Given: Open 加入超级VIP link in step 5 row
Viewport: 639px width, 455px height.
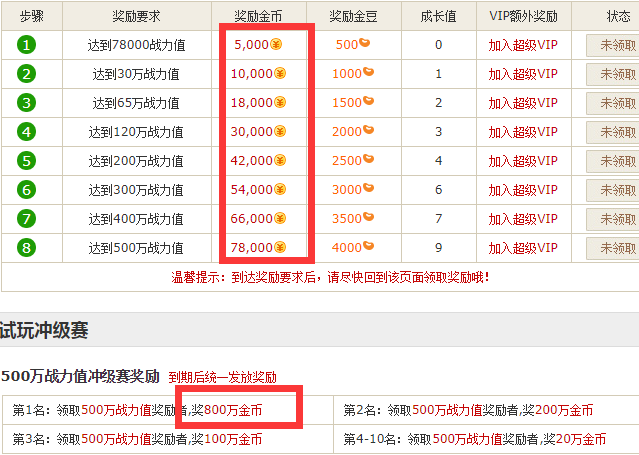Looking at the screenshot, I should point(523,161).
